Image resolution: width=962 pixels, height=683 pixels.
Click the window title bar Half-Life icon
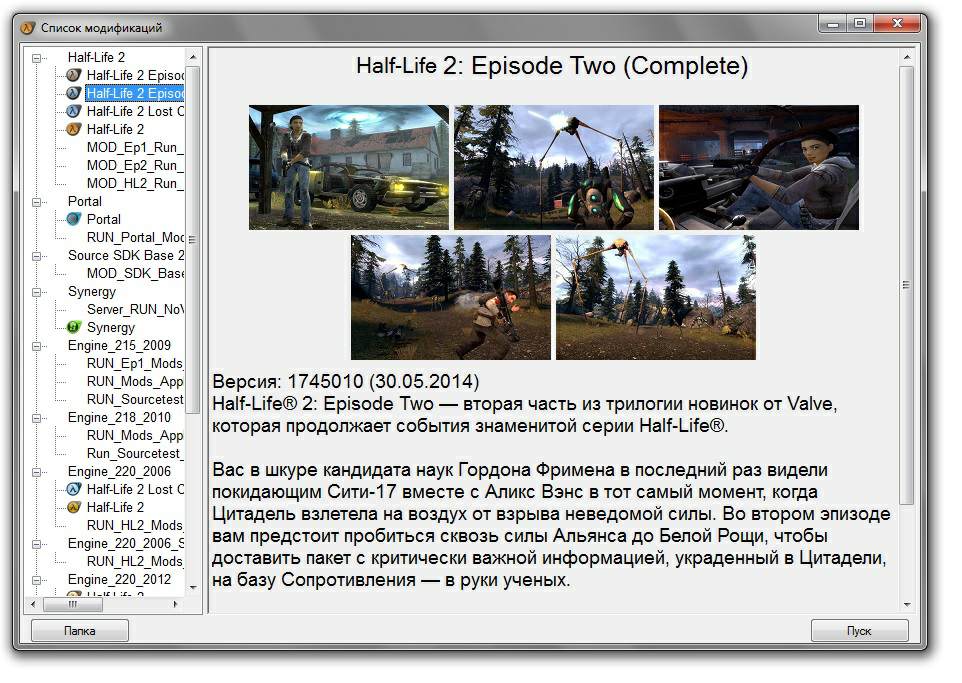[x=27, y=27]
